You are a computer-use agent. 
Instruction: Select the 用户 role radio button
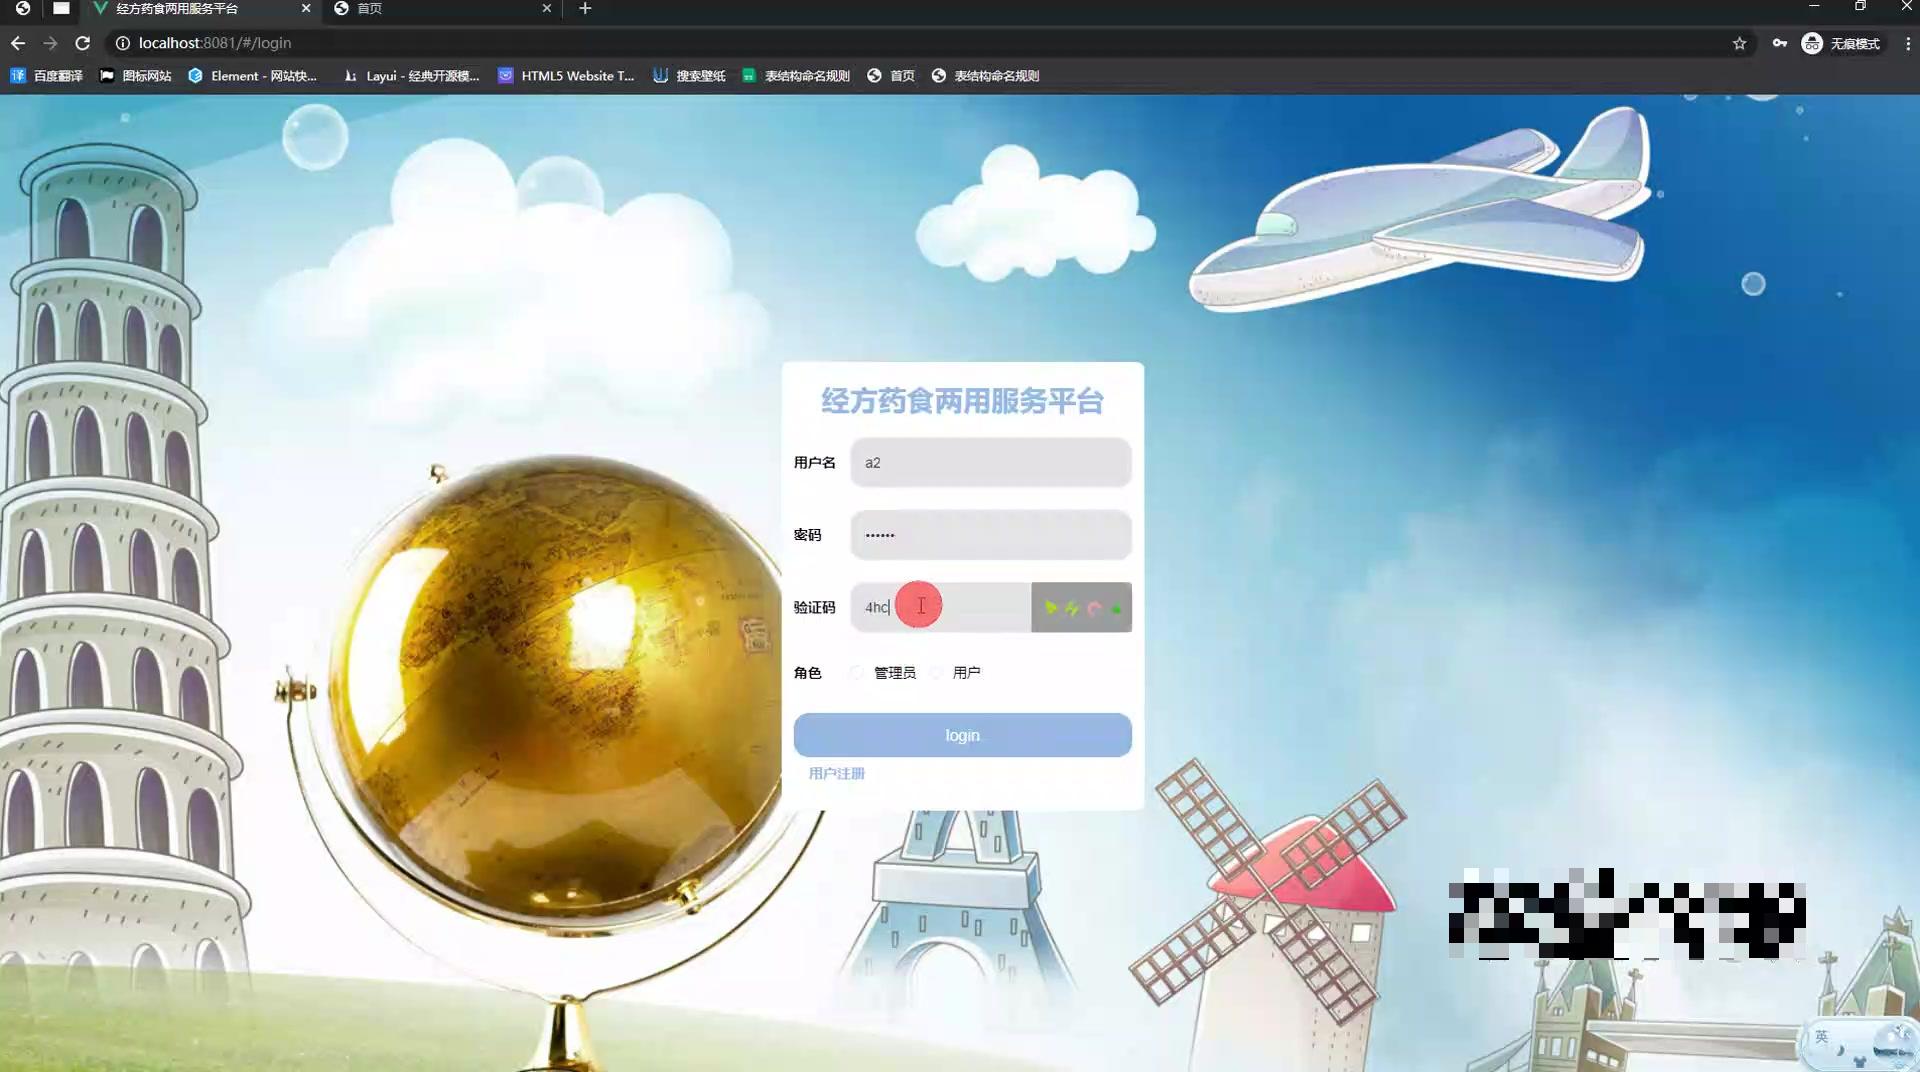pyautogui.click(x=936, y=672)
